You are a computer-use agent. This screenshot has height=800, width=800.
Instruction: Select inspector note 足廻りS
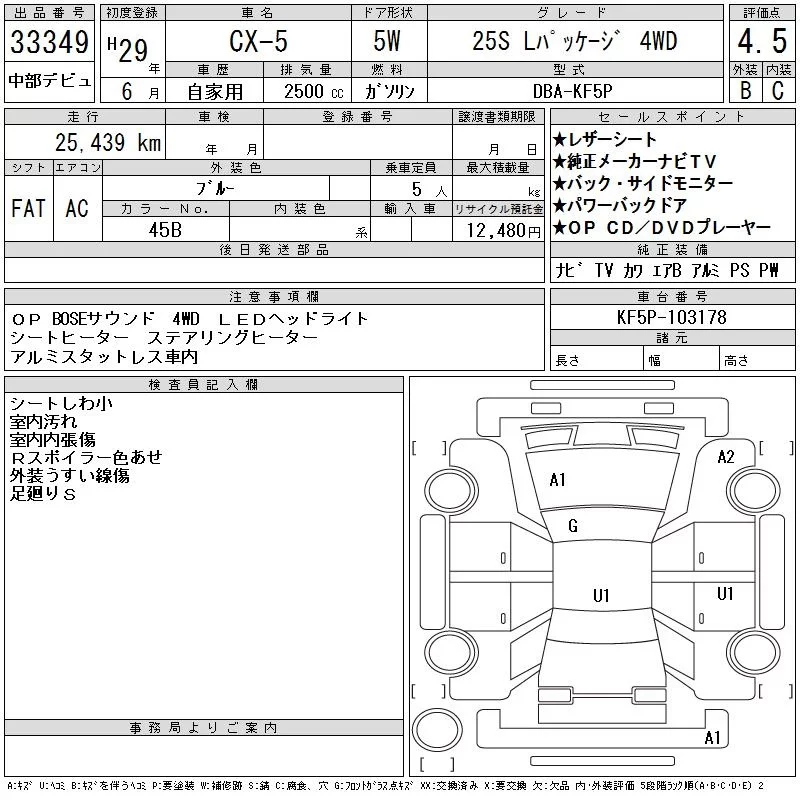coord(43,493)
